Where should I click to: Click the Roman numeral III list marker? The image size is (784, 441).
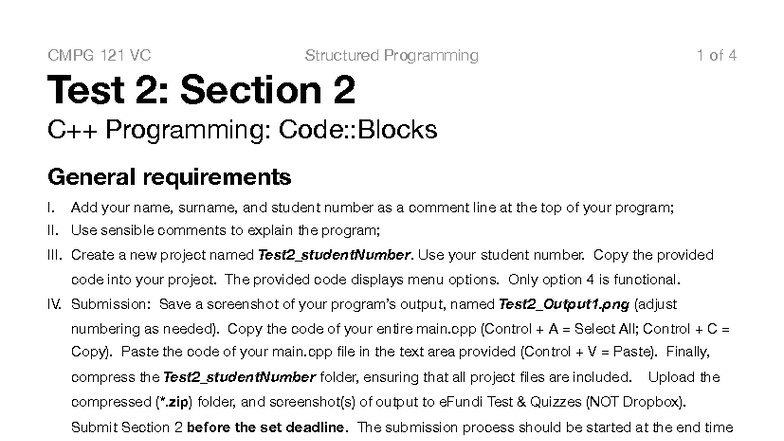(54, 255)
